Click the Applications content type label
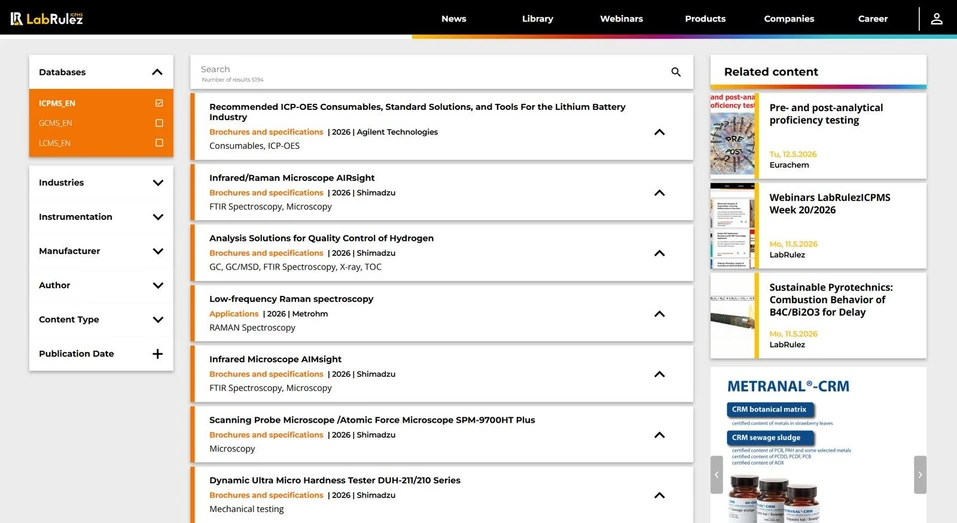 (234, 314)
